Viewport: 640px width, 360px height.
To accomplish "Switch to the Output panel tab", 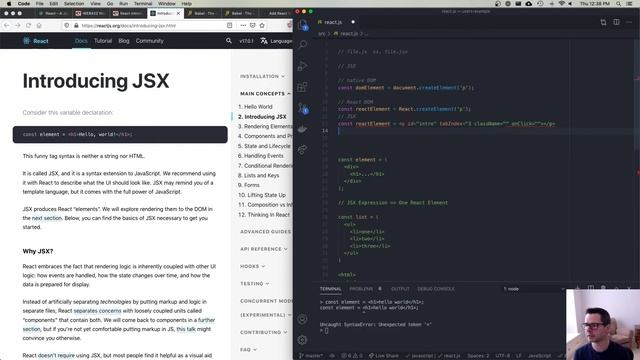I will point(400,289).
